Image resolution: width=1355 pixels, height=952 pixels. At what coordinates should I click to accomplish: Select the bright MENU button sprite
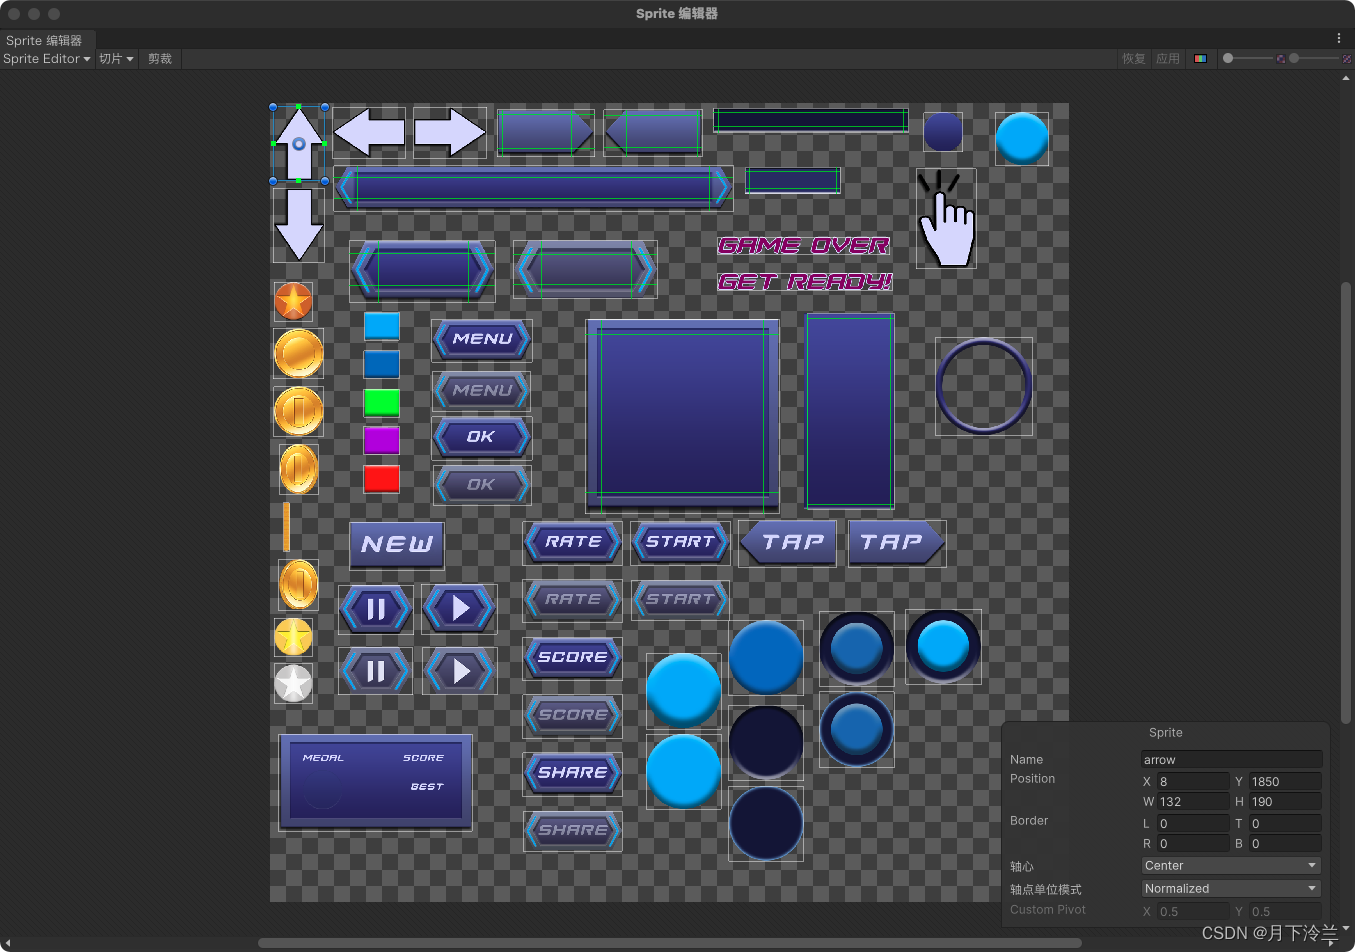tap(482, 340)
